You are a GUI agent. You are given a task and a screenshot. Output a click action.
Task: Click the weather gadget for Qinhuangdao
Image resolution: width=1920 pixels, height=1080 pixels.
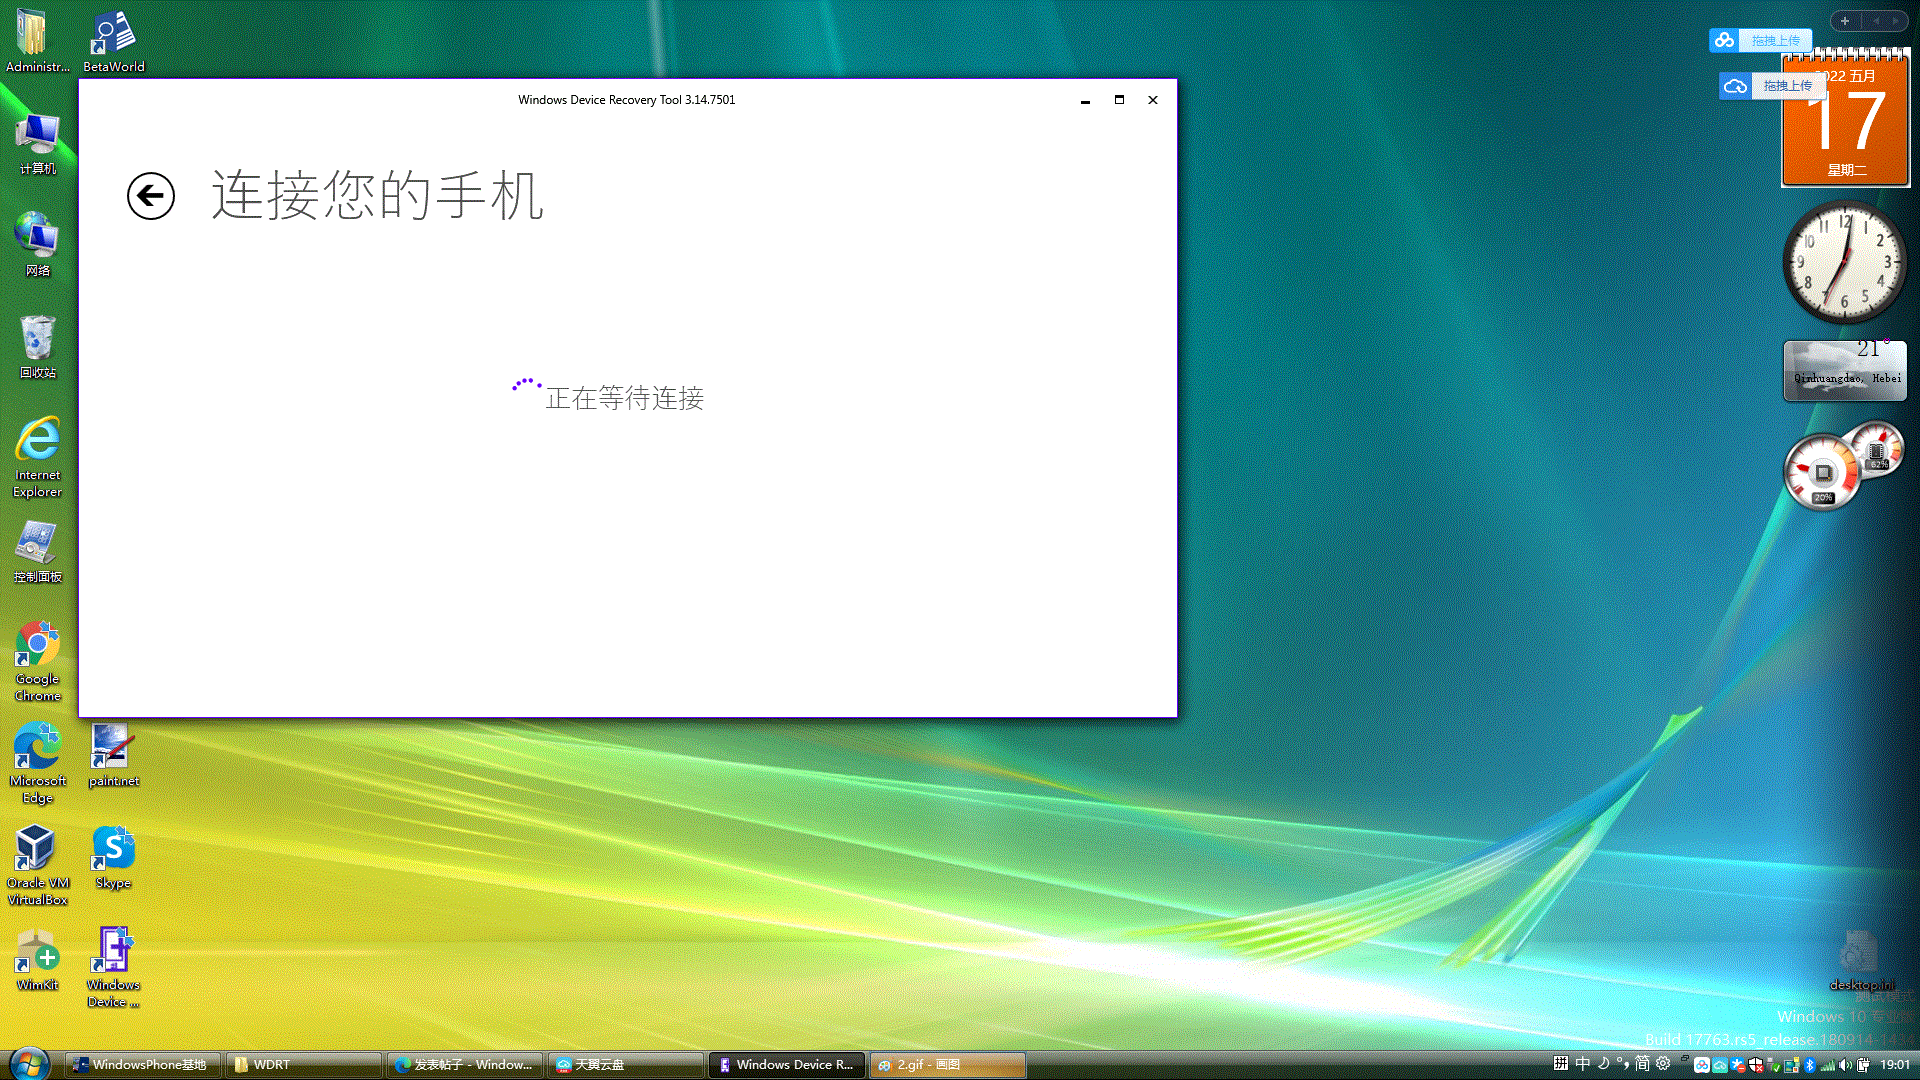pos(1845,371)
